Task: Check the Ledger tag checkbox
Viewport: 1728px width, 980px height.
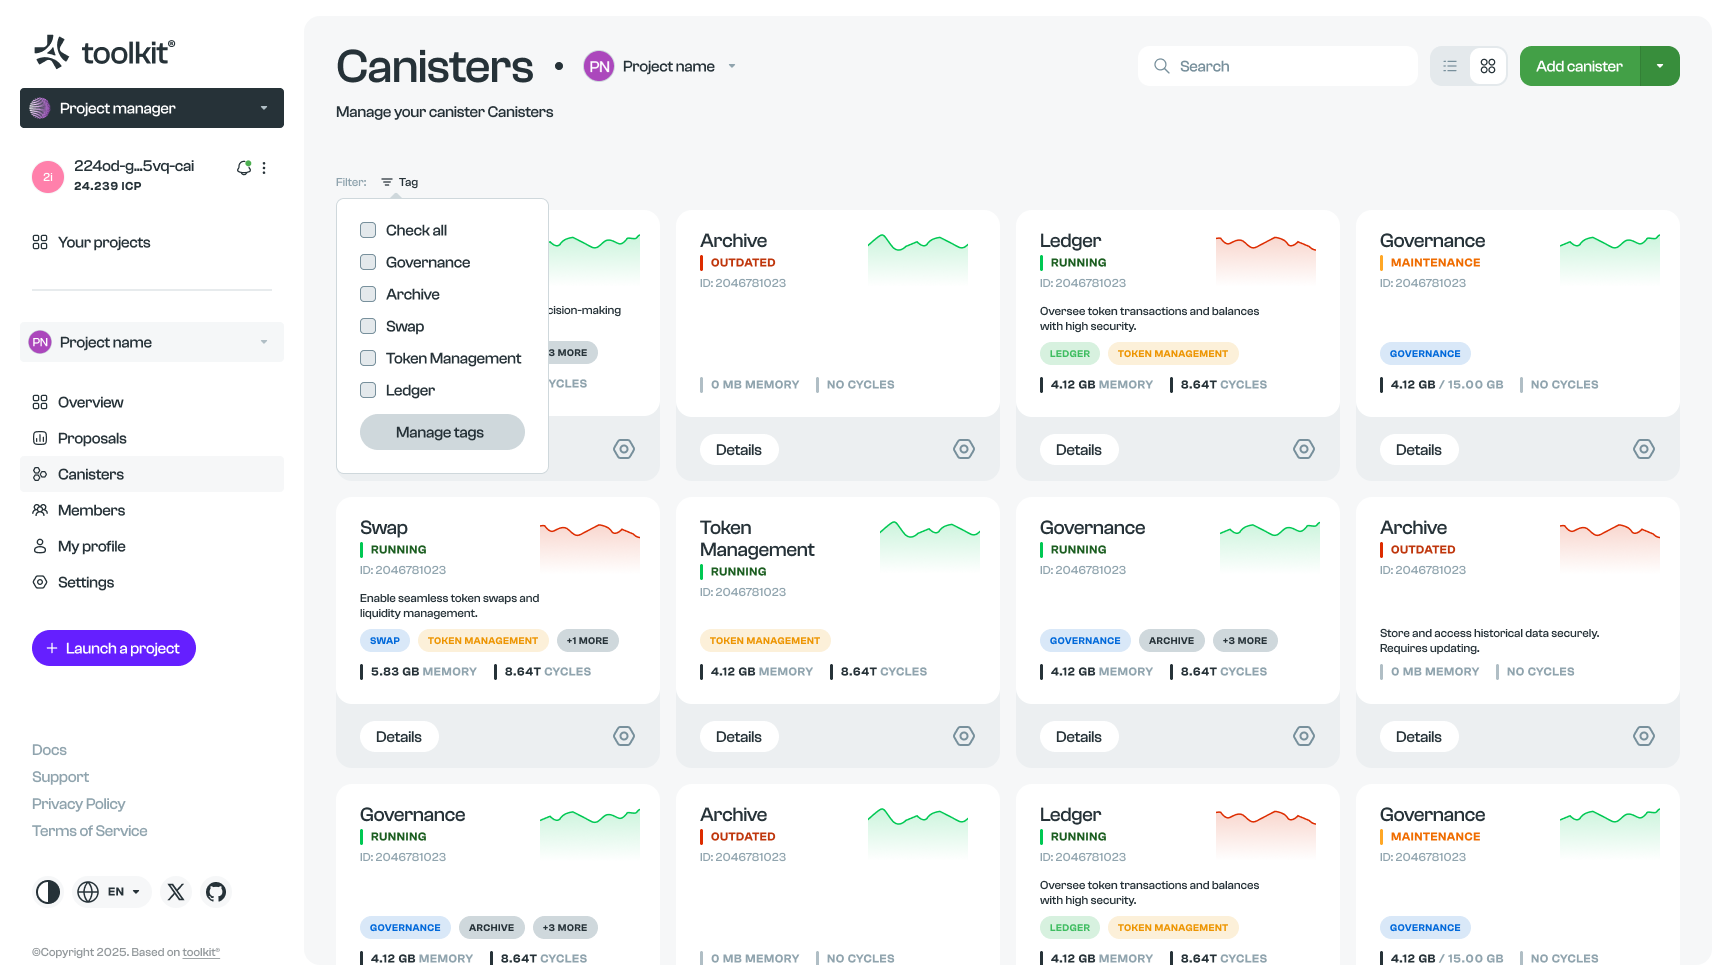Action: pyautogui.click(x=368, y=390)
